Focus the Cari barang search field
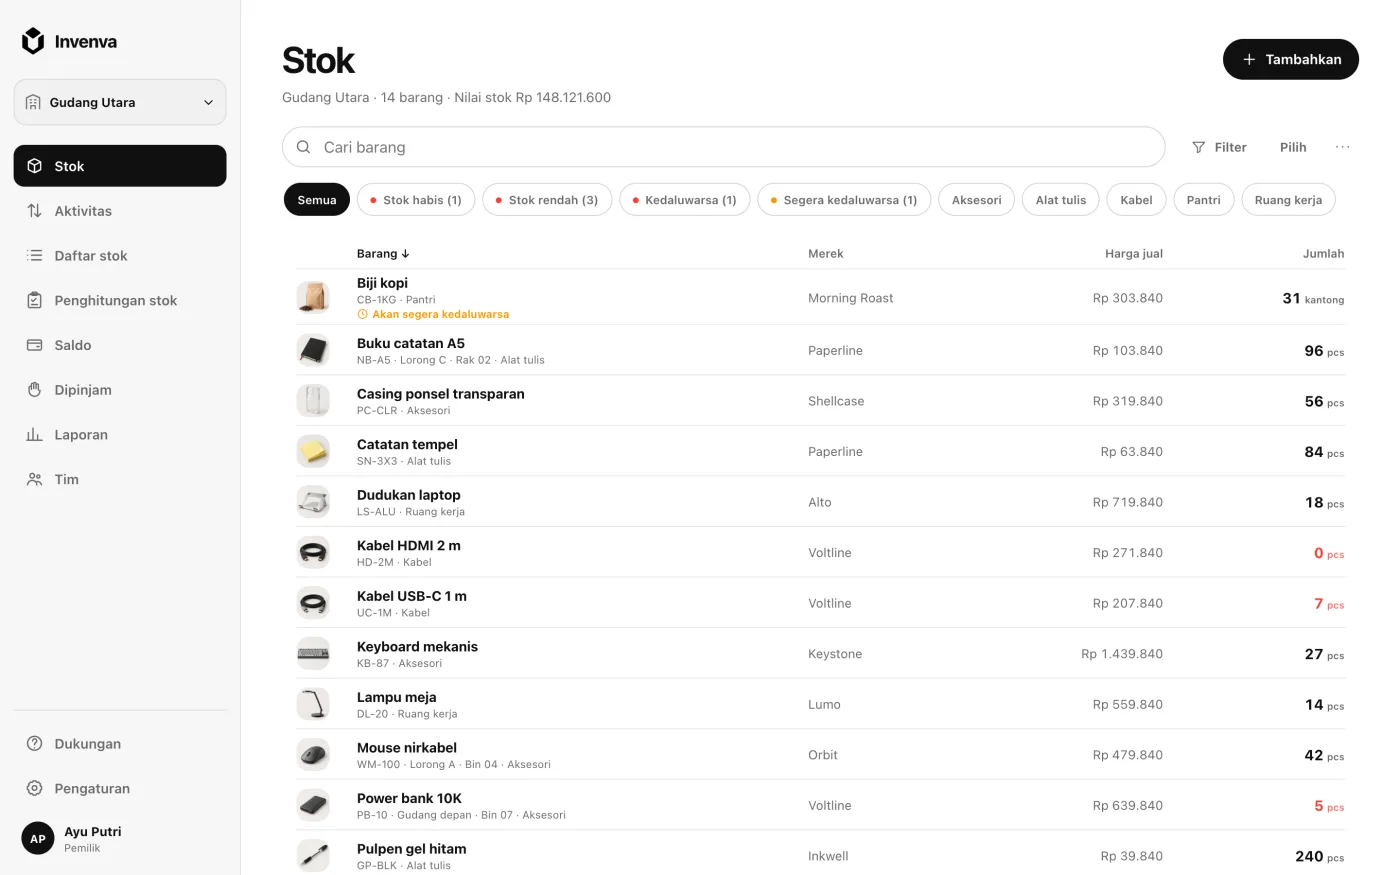 (724, 147)
